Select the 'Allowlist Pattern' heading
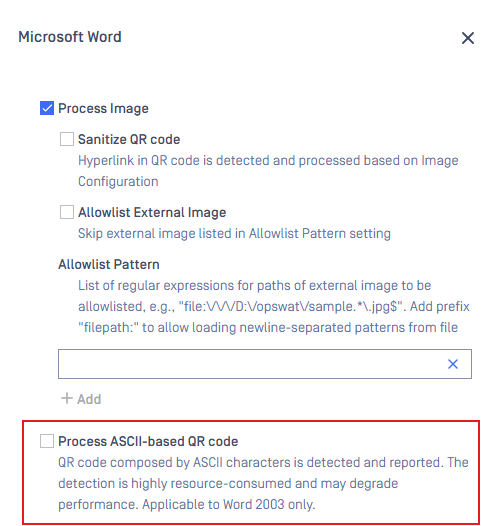This screenshot has width=492, height=526. (109, 264)
